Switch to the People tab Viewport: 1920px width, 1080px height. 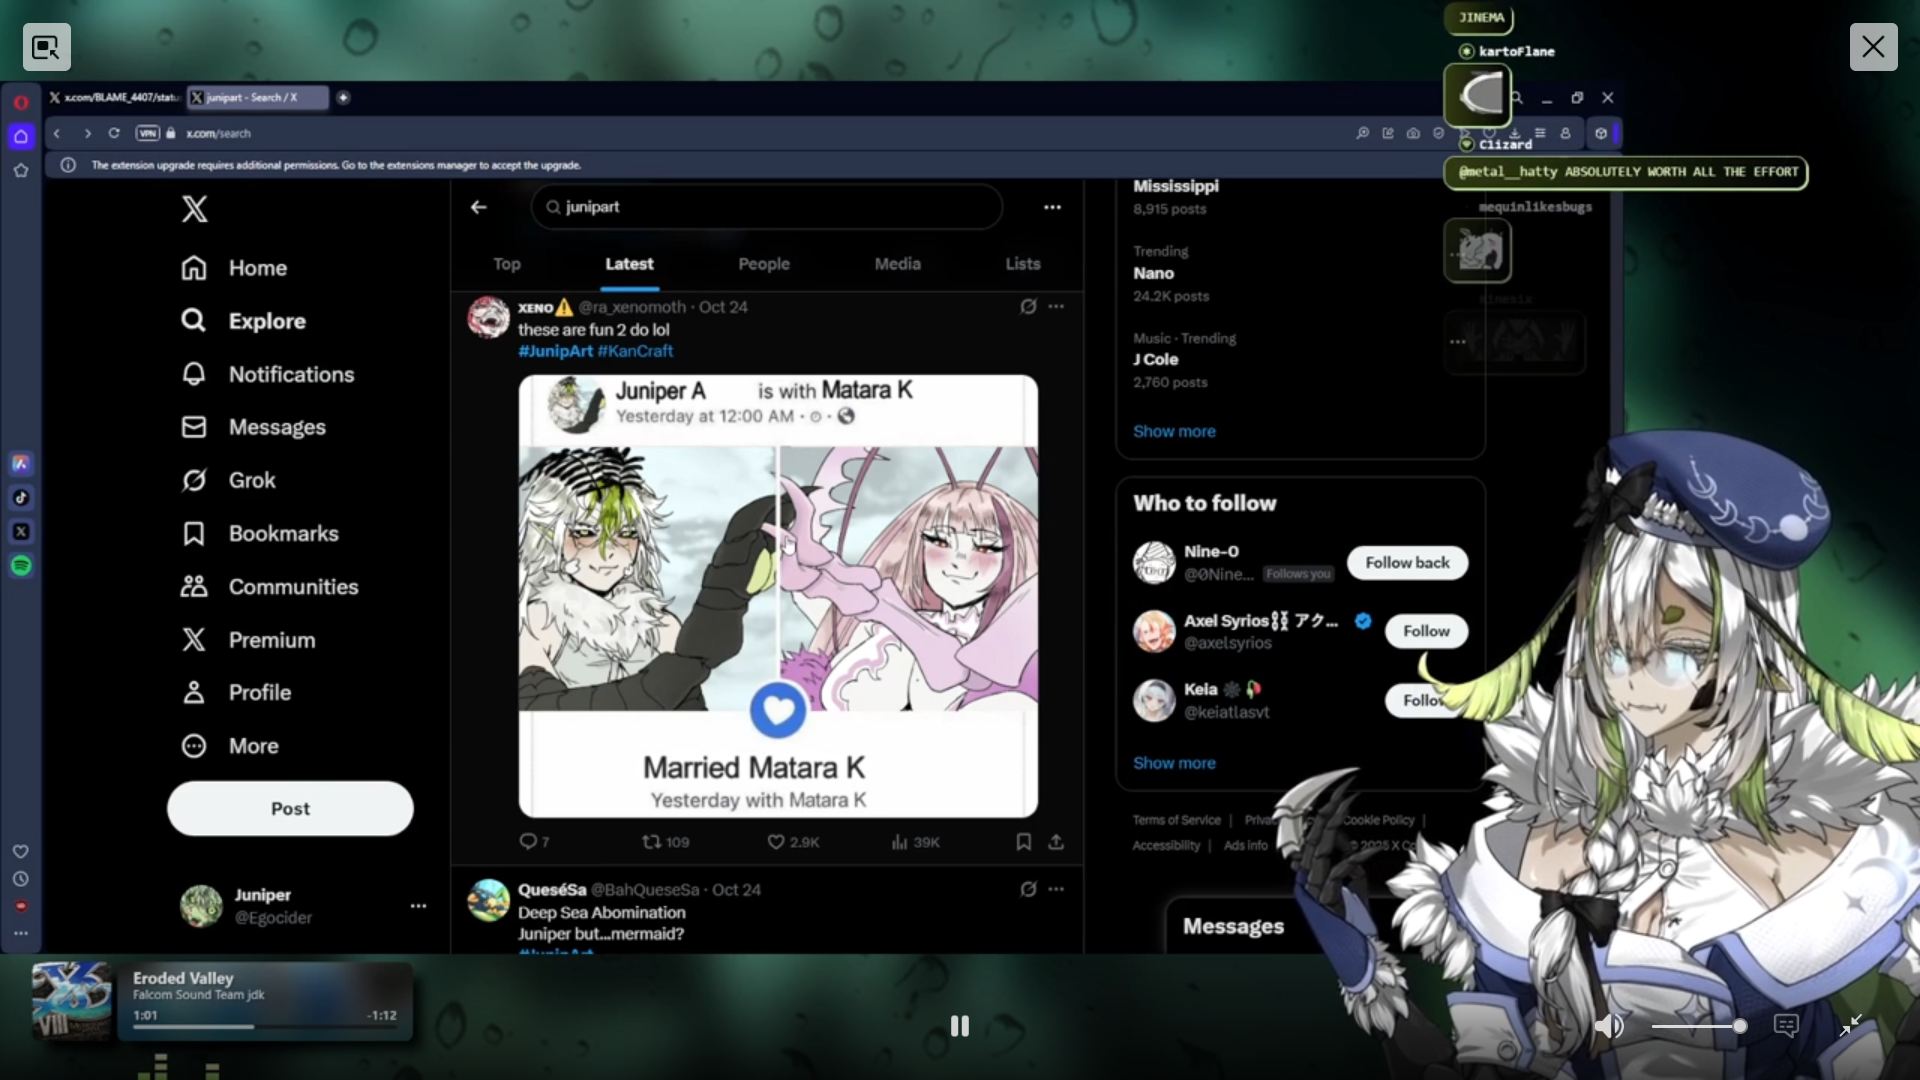click(x=763, y=264)
